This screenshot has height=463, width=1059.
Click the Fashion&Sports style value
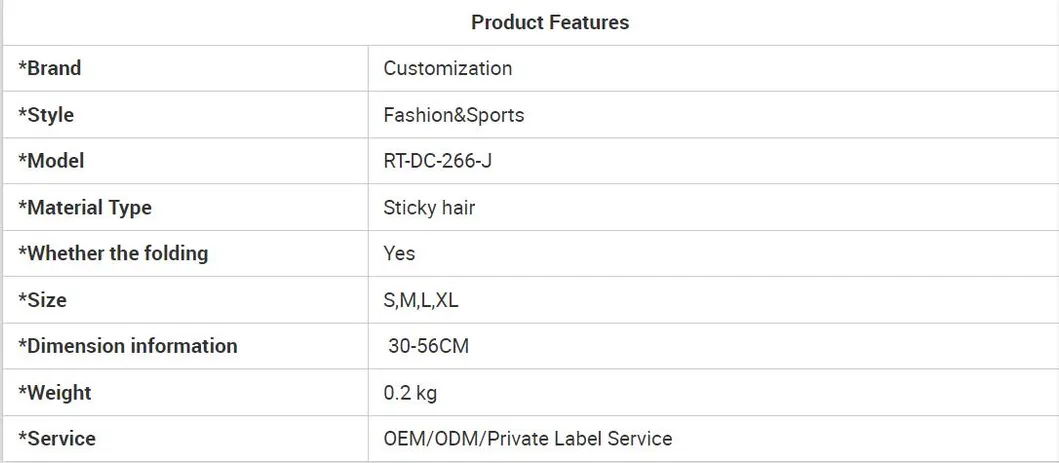tap(453, 115)
